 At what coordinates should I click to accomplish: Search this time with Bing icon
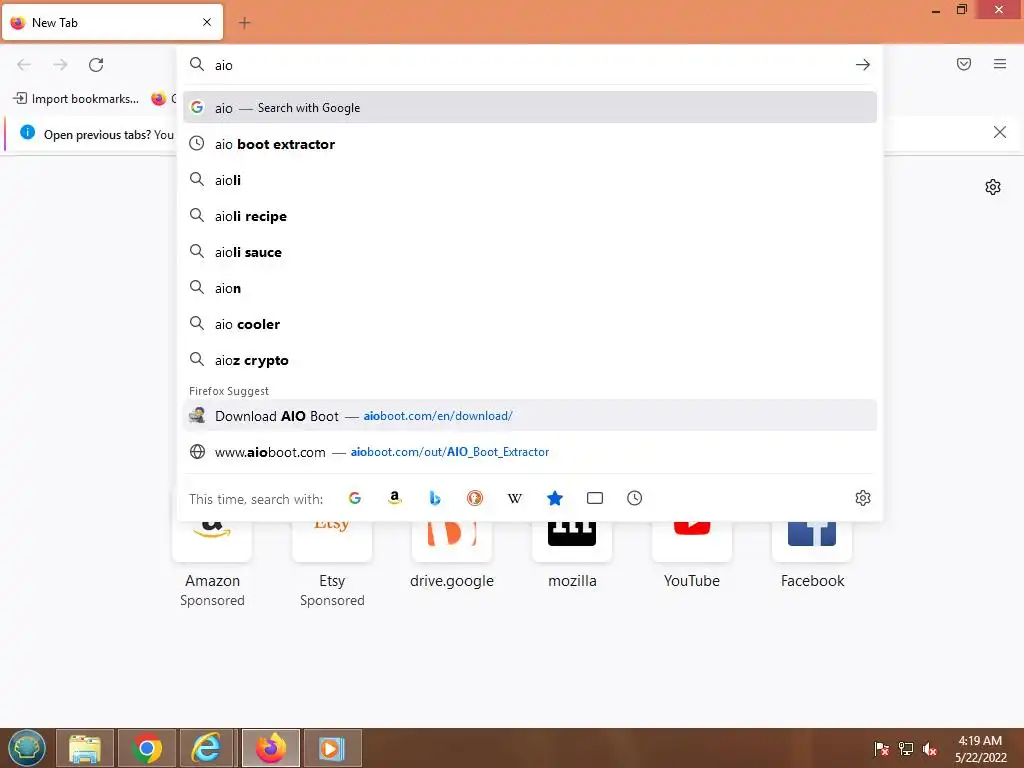pyautogui.click(x=435, y=498)
